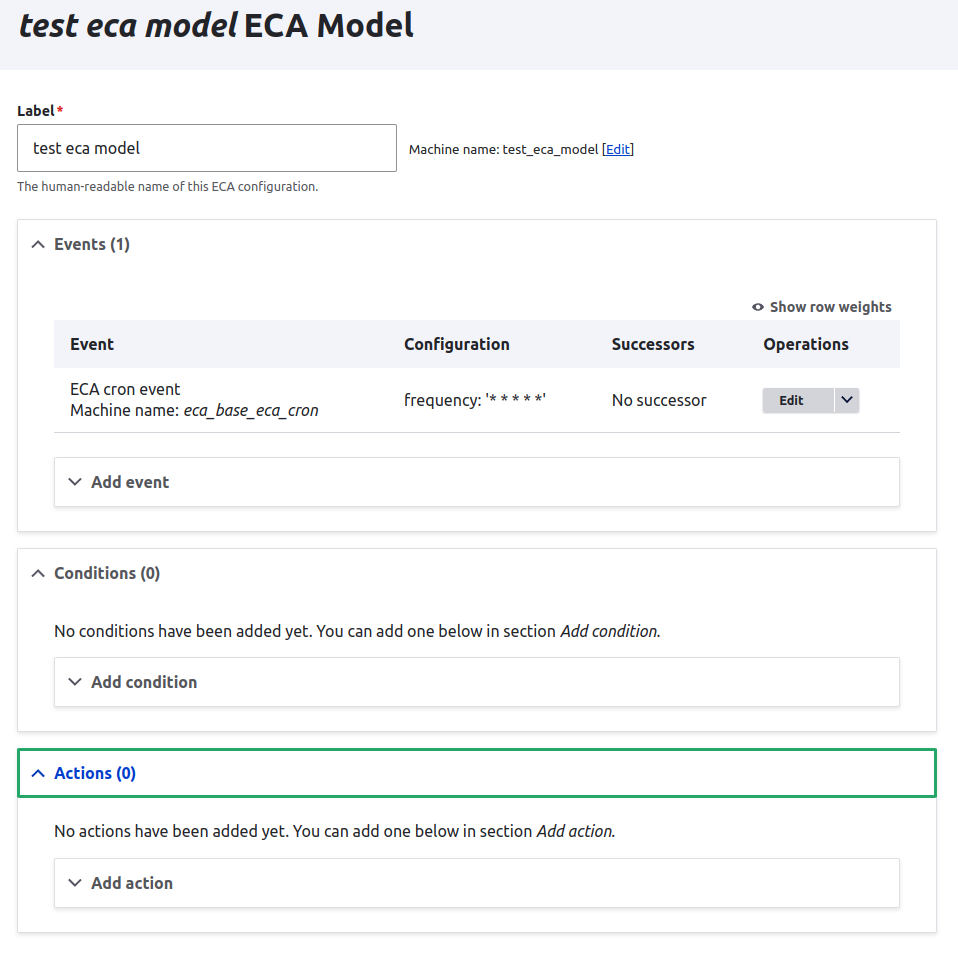
Task: Click the chevron icon beside Events (1)
Action: coord(38,244)
